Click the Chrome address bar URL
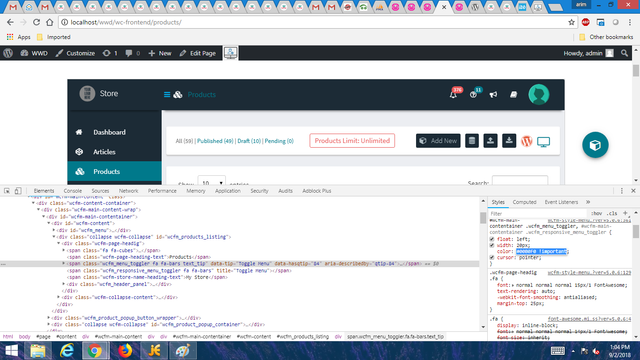Screen dimensions: 640x360 [x=126, y=22]
